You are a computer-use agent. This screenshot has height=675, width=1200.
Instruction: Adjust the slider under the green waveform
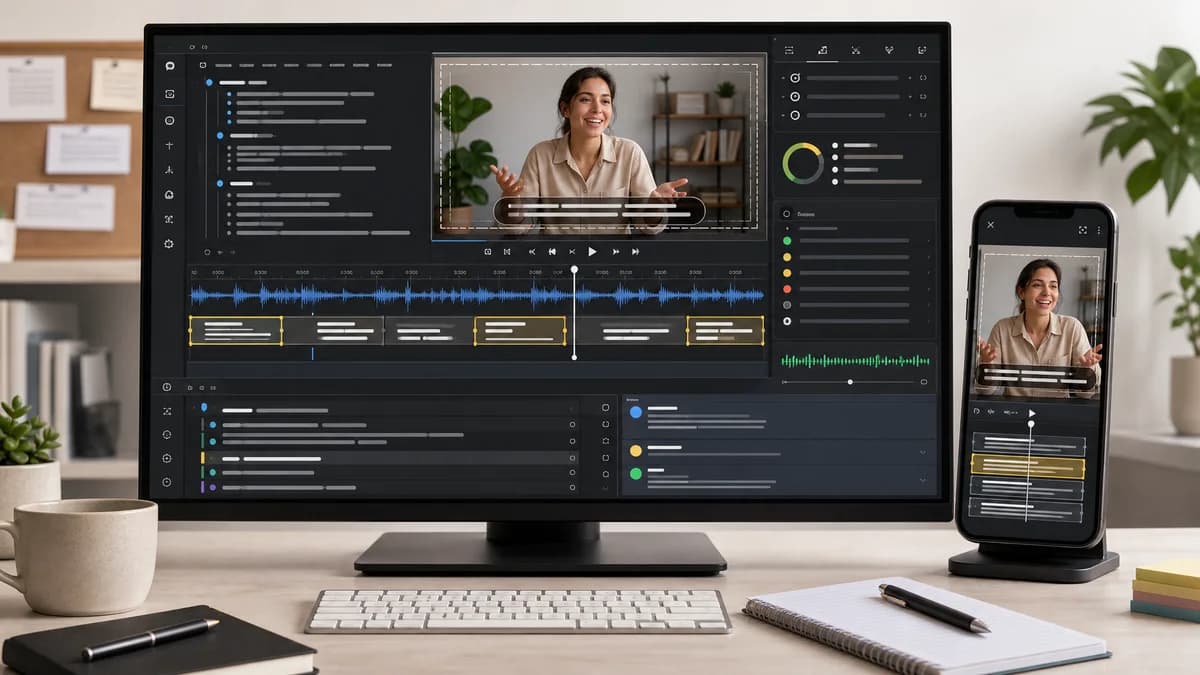pyautogui.click(x=851, y=382)
